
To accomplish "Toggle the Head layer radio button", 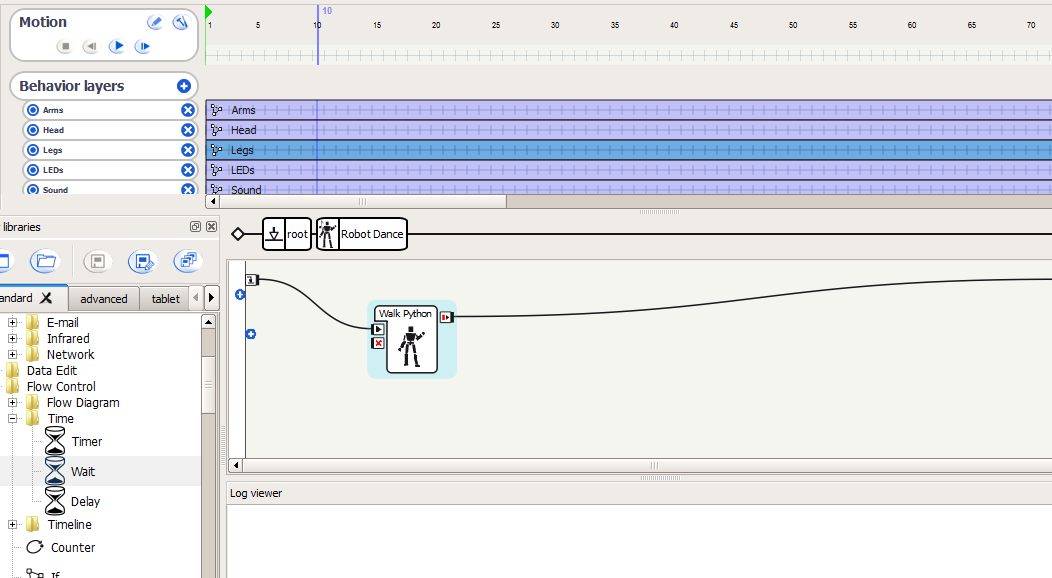I will [x=32, y=130].
